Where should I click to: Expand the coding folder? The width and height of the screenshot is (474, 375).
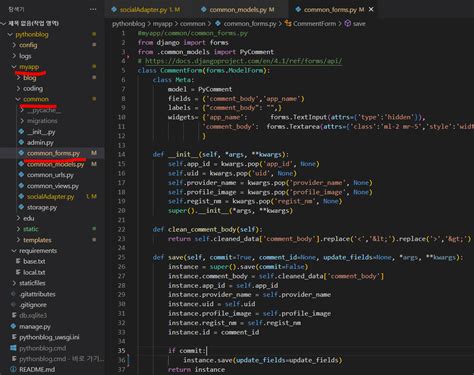[33, 88]
